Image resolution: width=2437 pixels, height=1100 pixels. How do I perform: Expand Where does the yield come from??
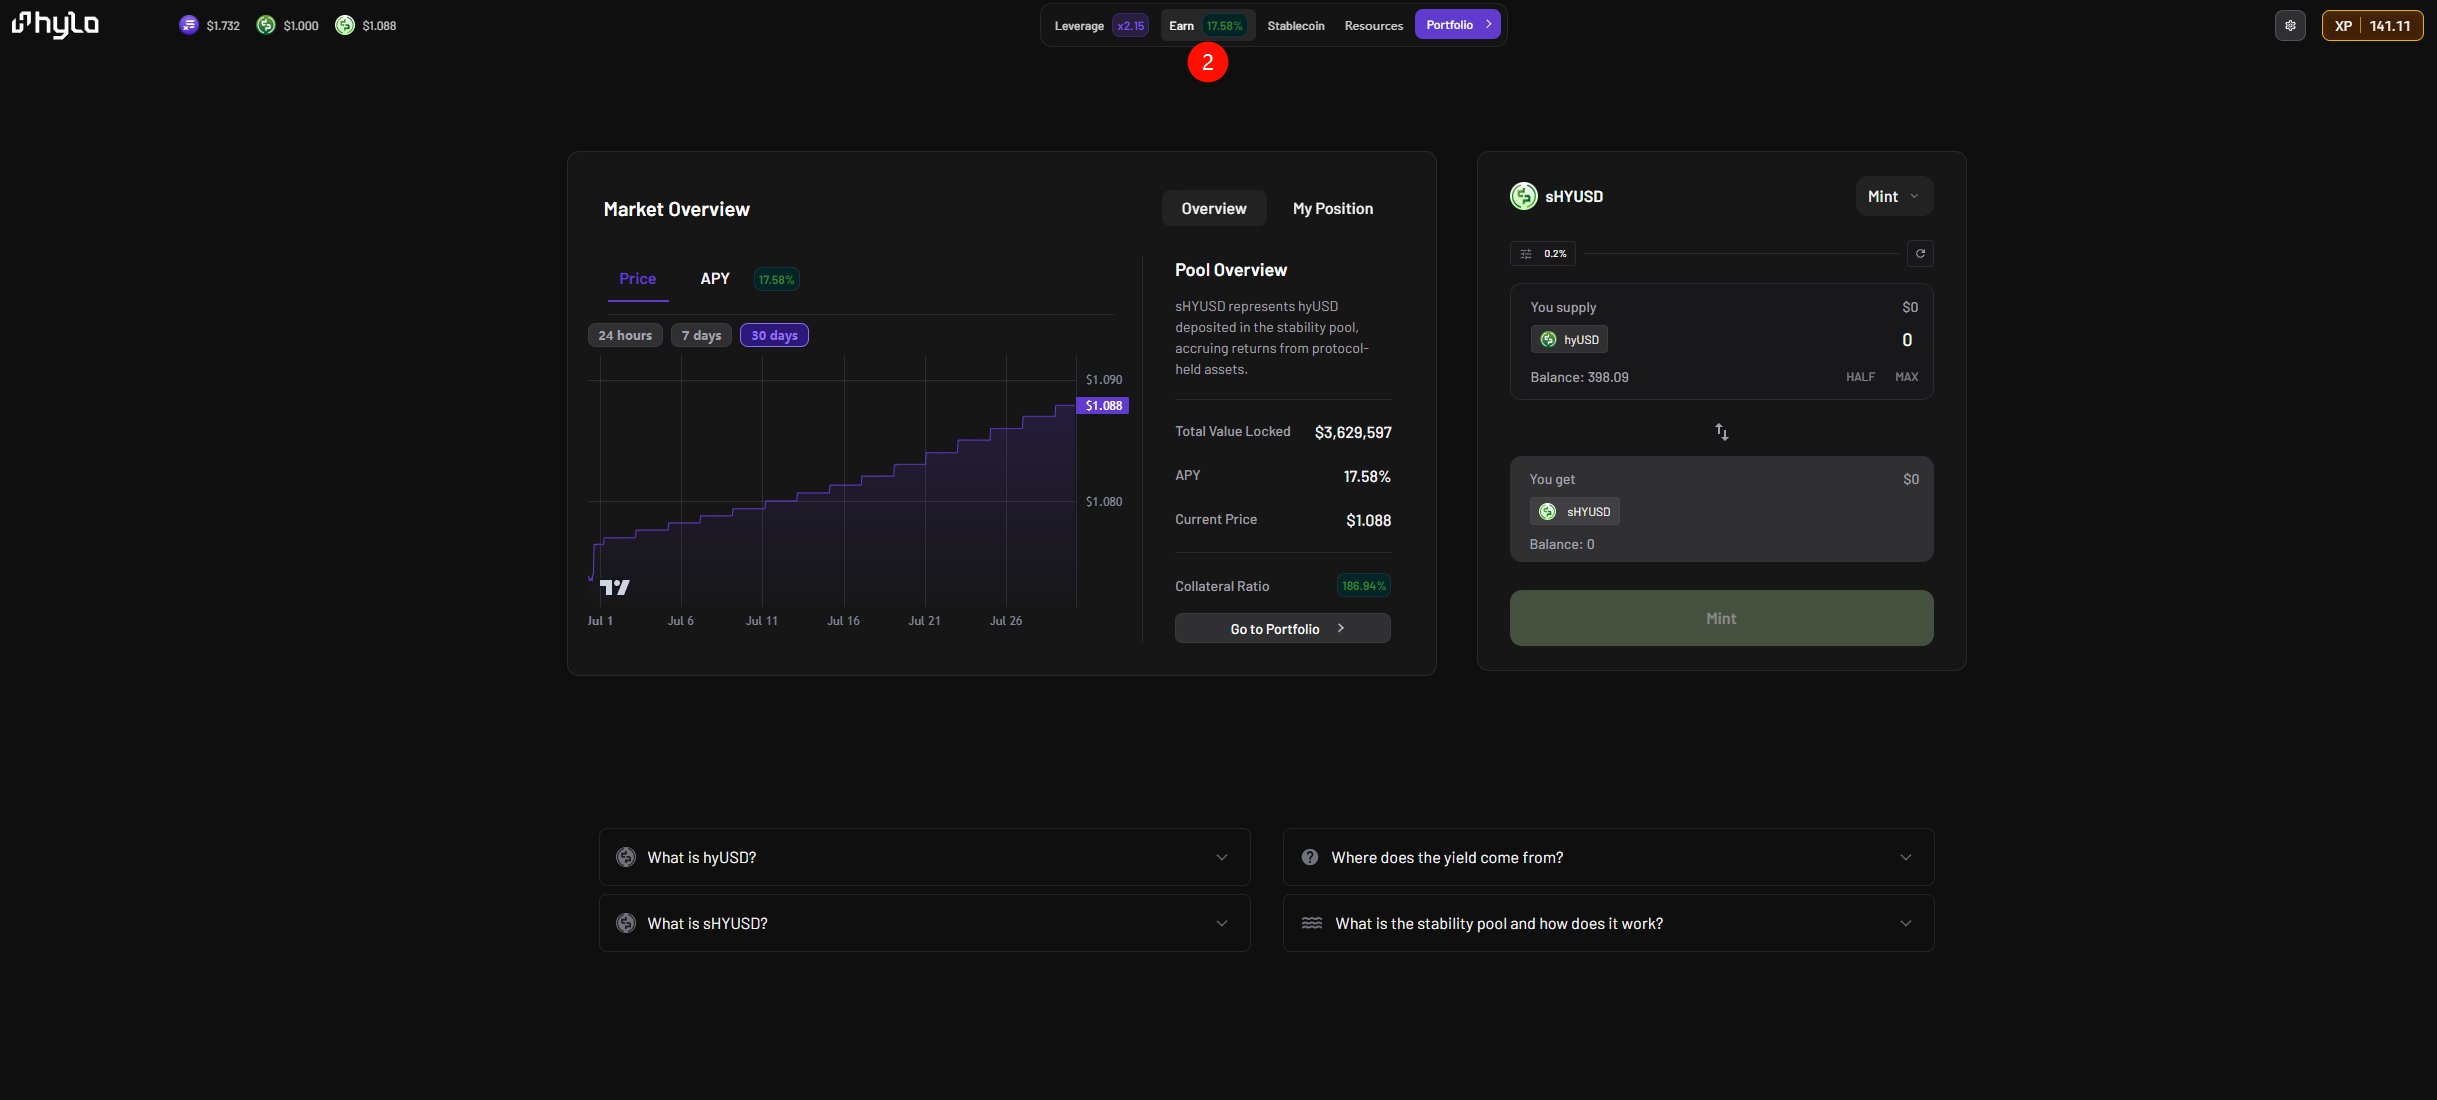click(1608, 857)
